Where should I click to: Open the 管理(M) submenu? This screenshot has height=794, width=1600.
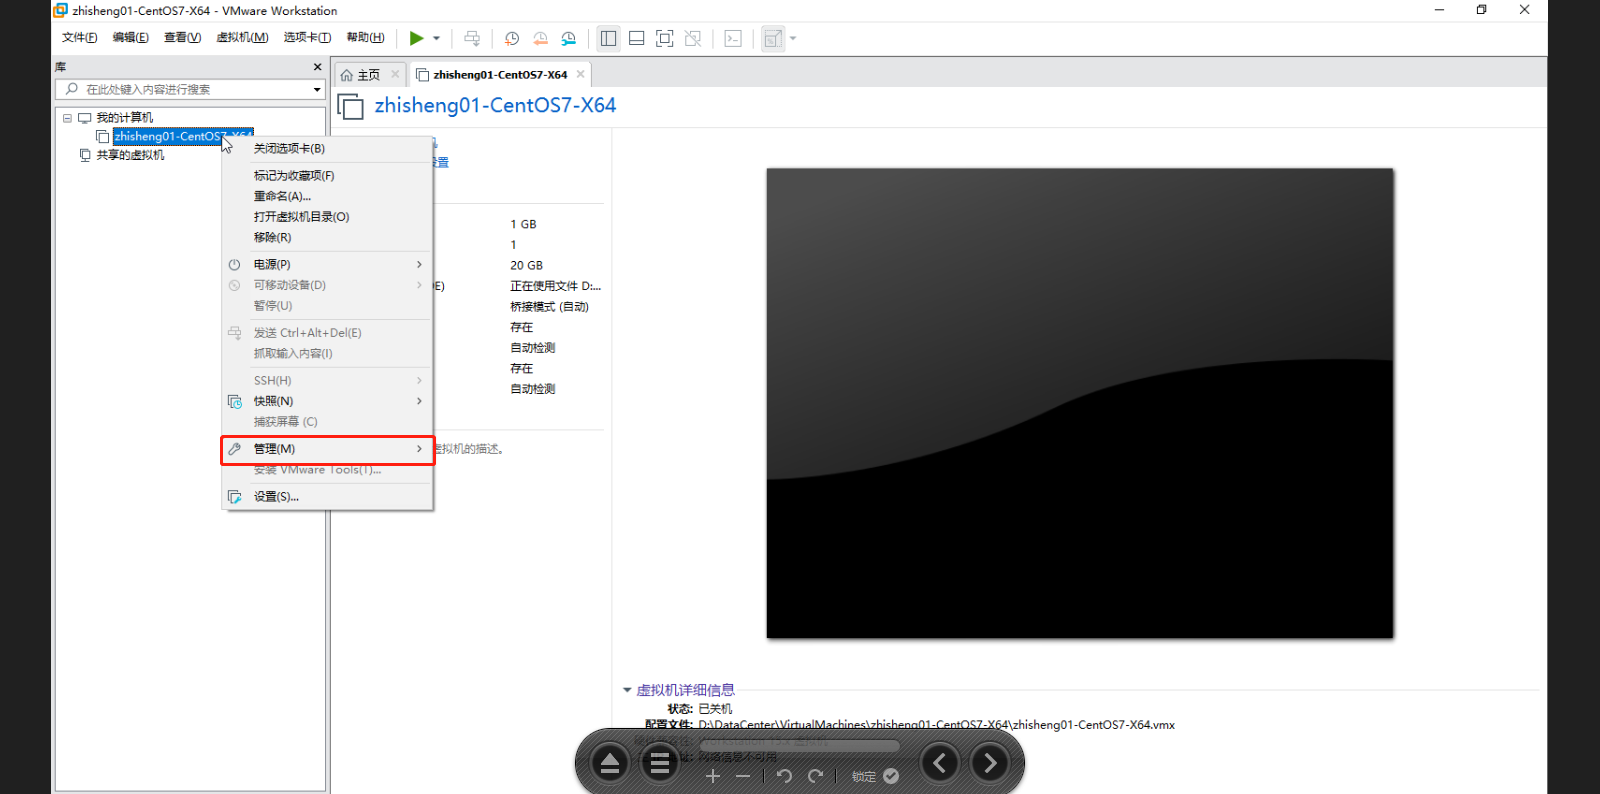(x=327, y=449)
